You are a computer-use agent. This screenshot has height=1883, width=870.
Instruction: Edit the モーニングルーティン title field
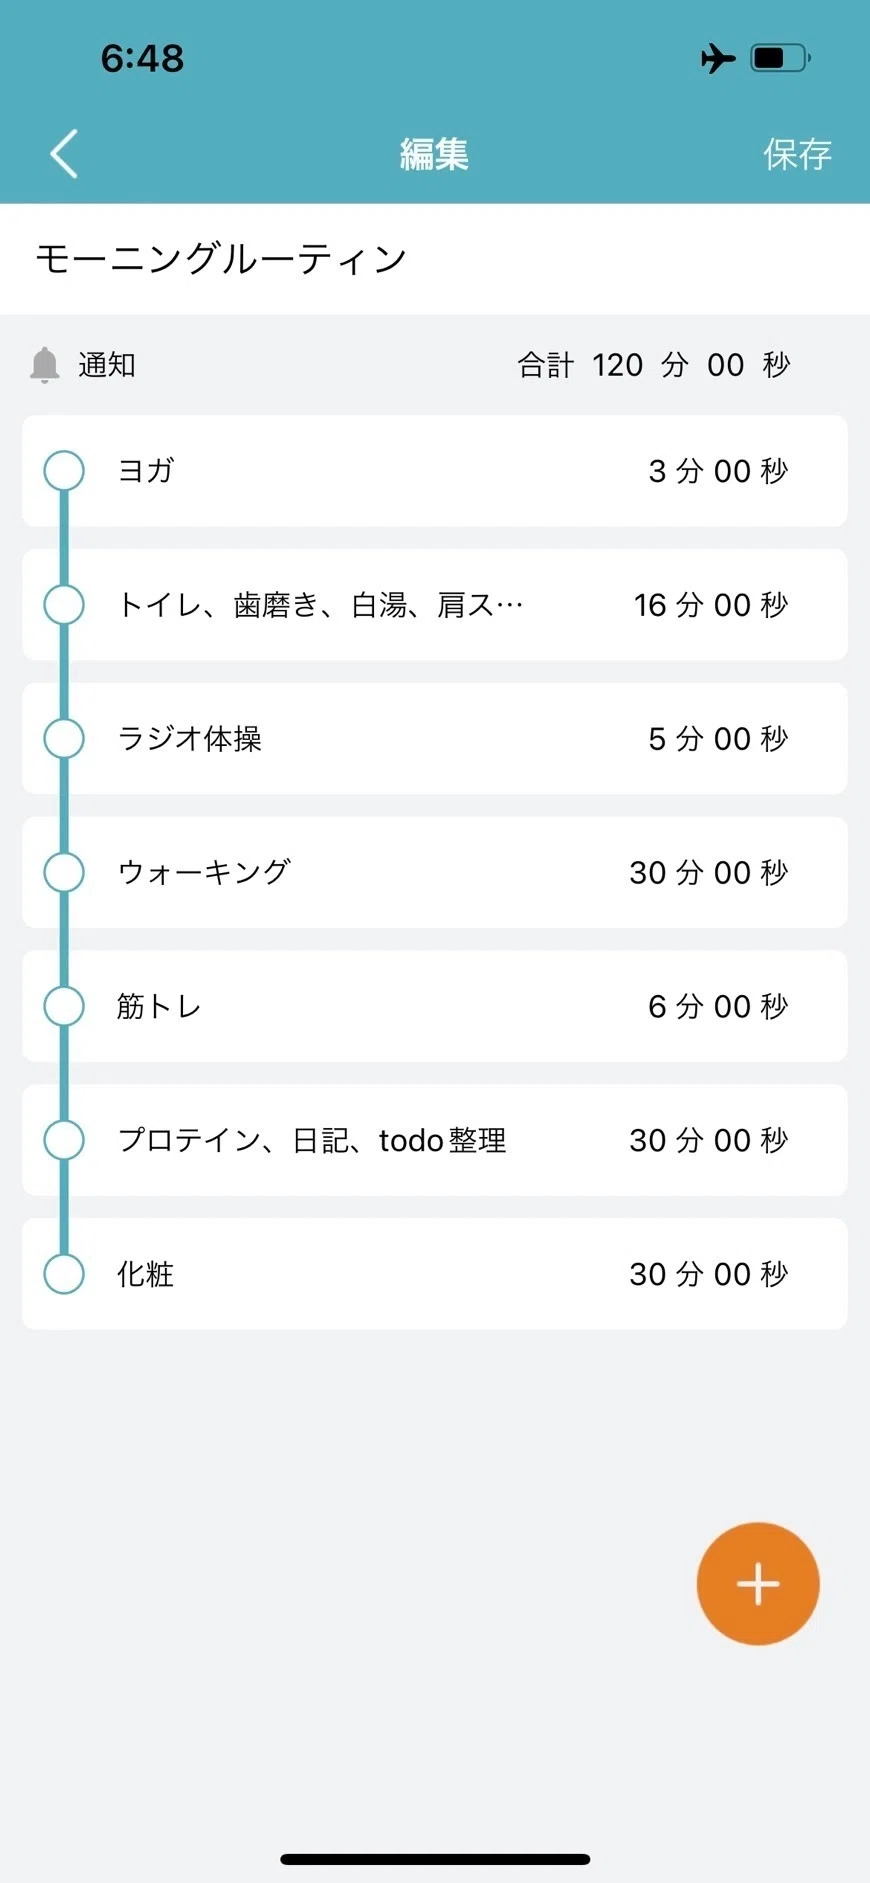tap(435, 259)
